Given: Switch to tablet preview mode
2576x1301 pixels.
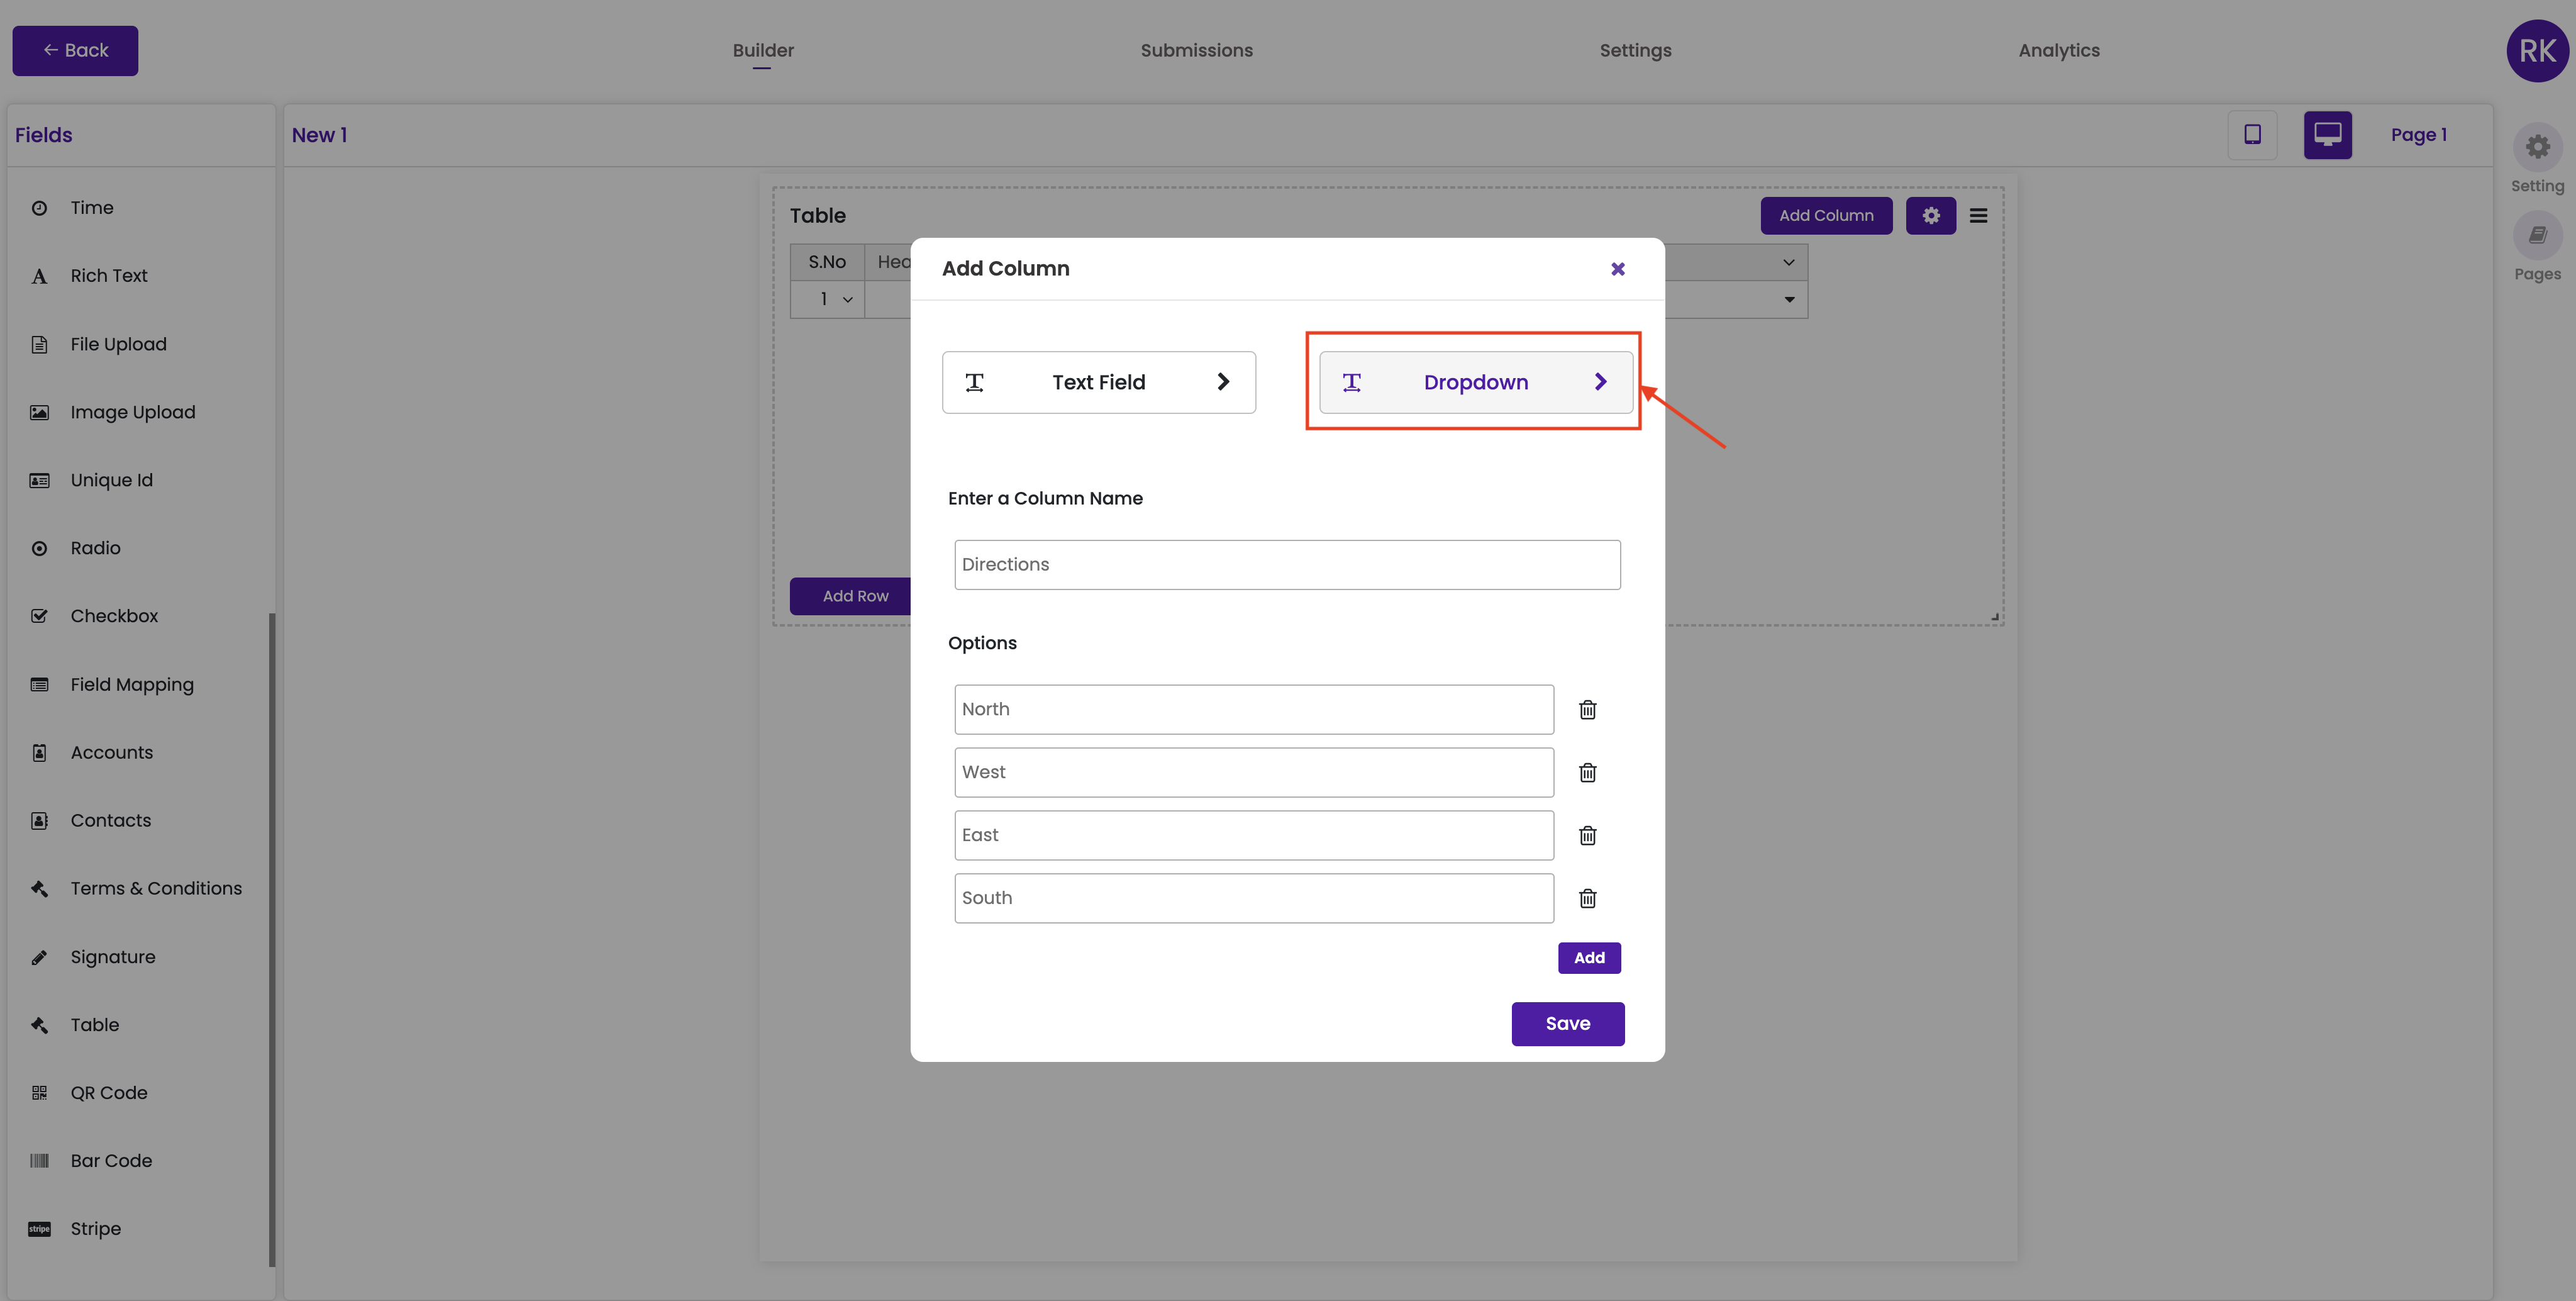Looking at the screenshot, I should pos(2252,135).
